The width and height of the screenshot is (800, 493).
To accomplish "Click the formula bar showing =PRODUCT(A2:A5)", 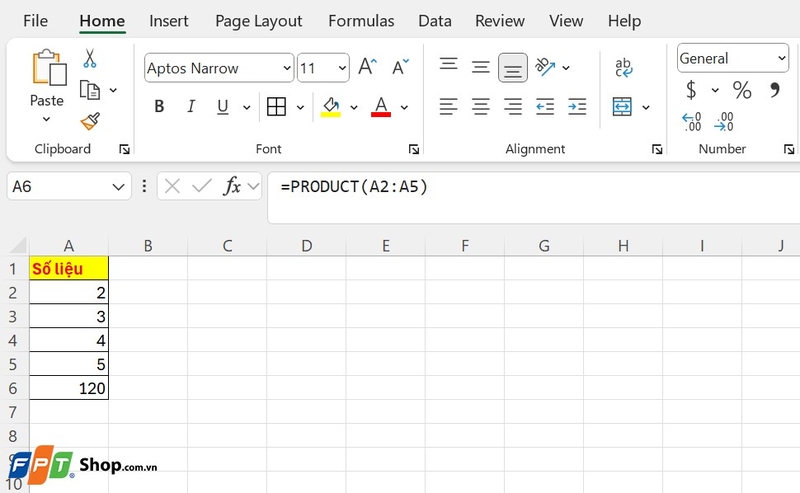I will 533,198.
